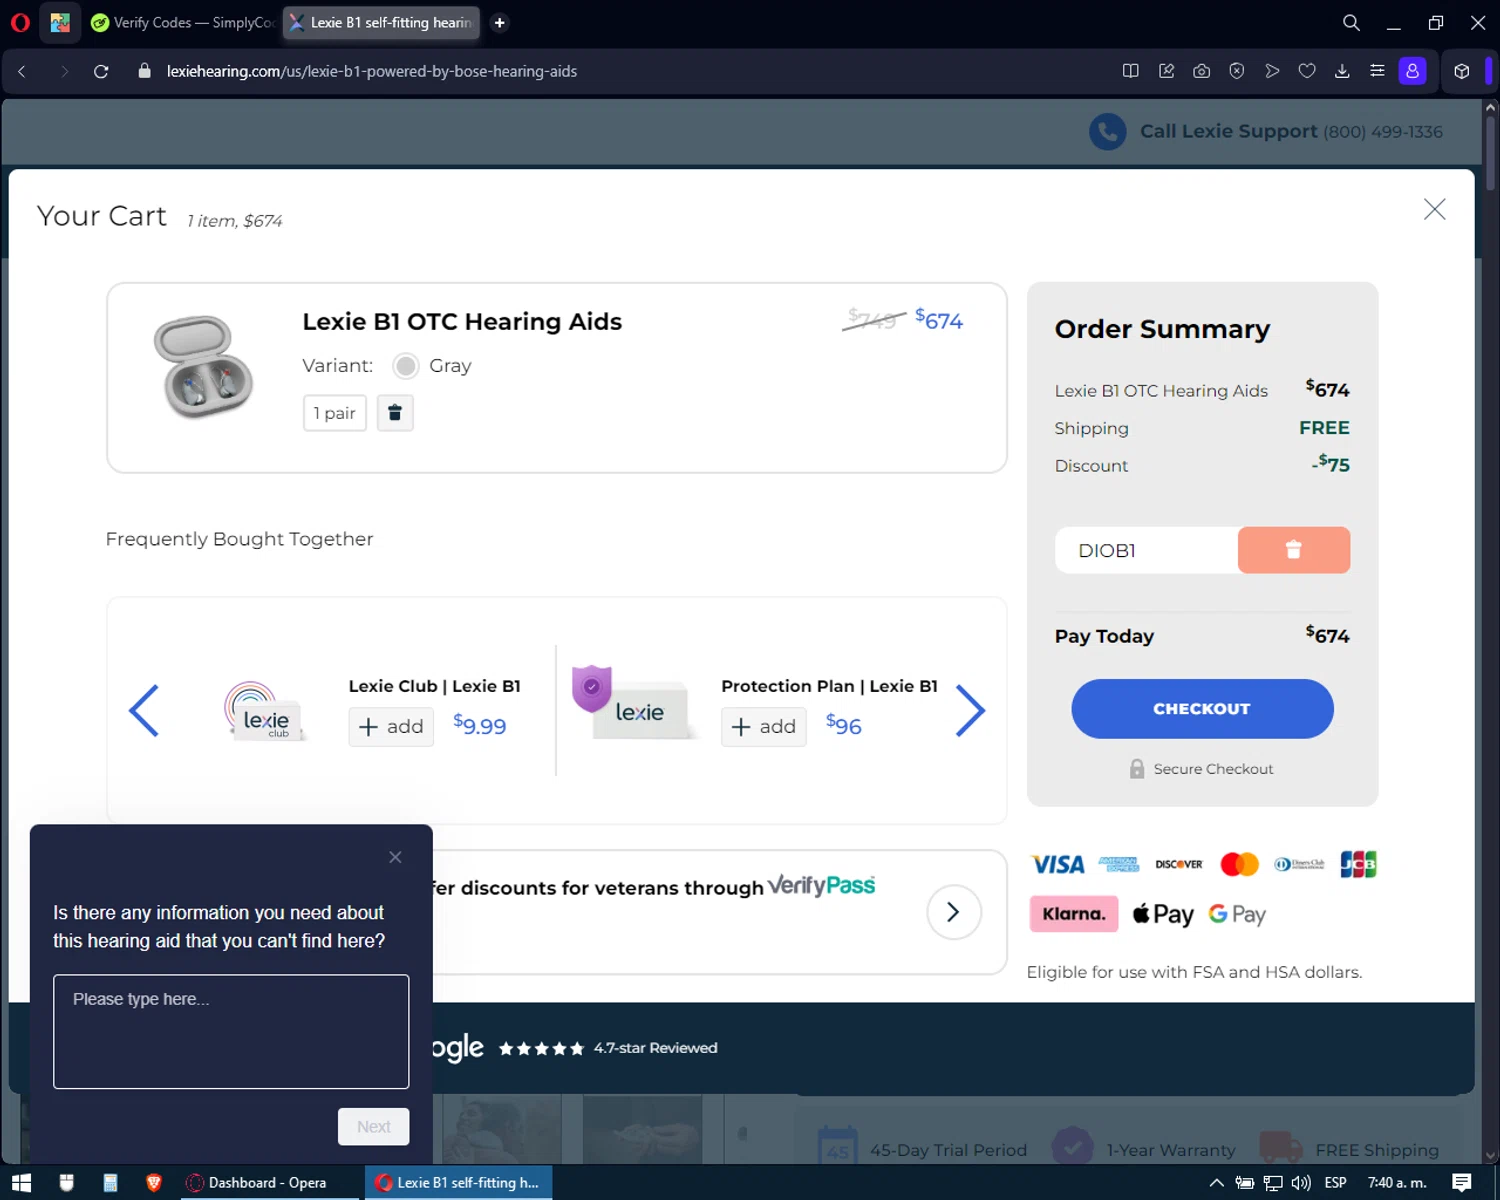Open Brave browser from taskbar
This screenshot has height=1200, width=1500.
(x=154, y=1183)
